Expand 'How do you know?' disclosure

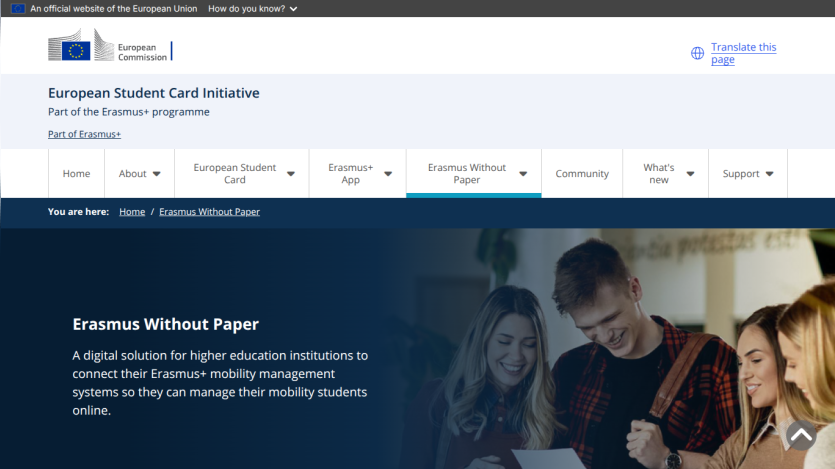tap(252, 9)
